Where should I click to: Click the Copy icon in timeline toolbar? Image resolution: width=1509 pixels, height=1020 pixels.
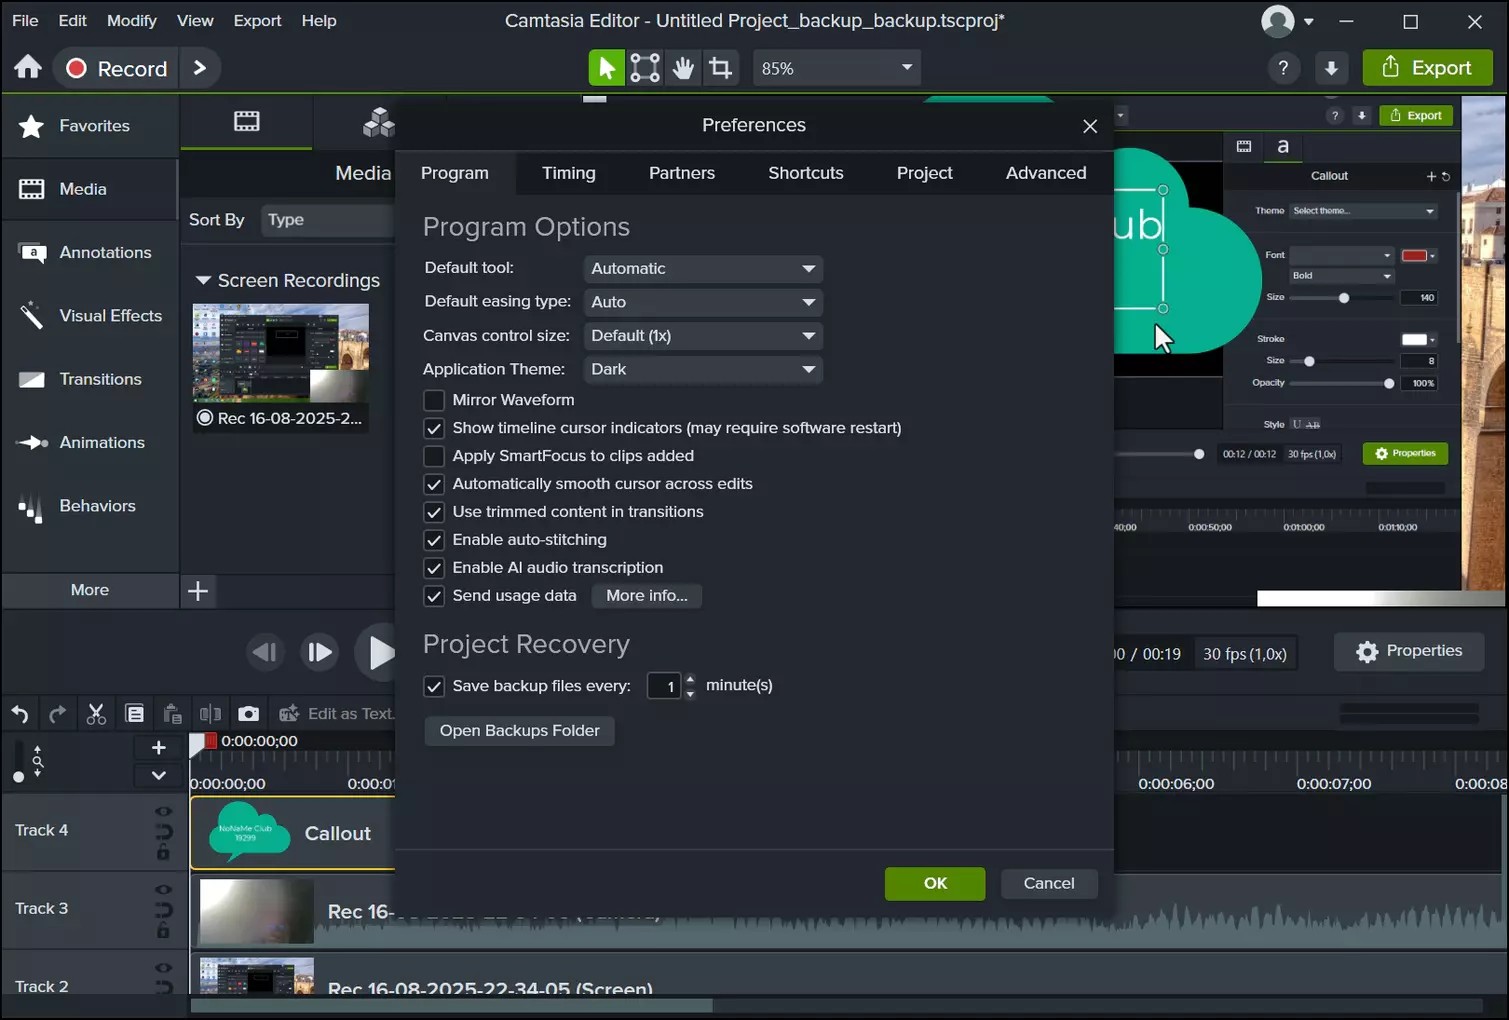pyautogui.click(x=134, y=714)
